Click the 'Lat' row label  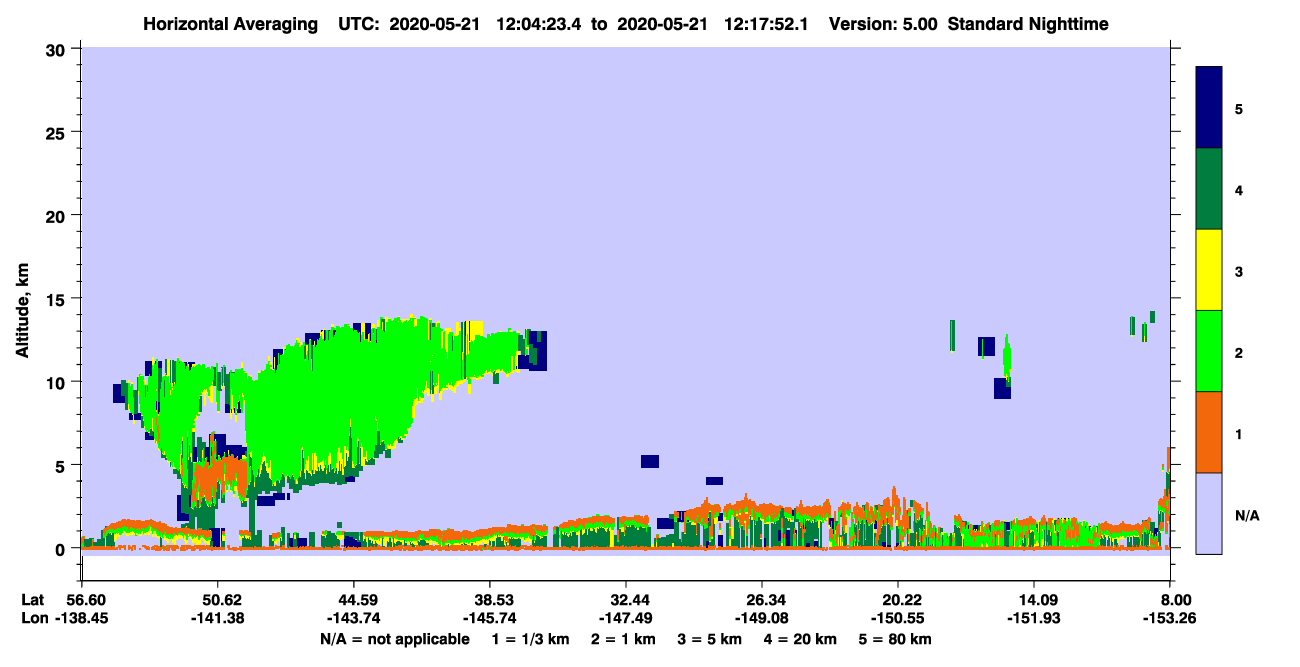pyautogui.click(x=33, y=600)
